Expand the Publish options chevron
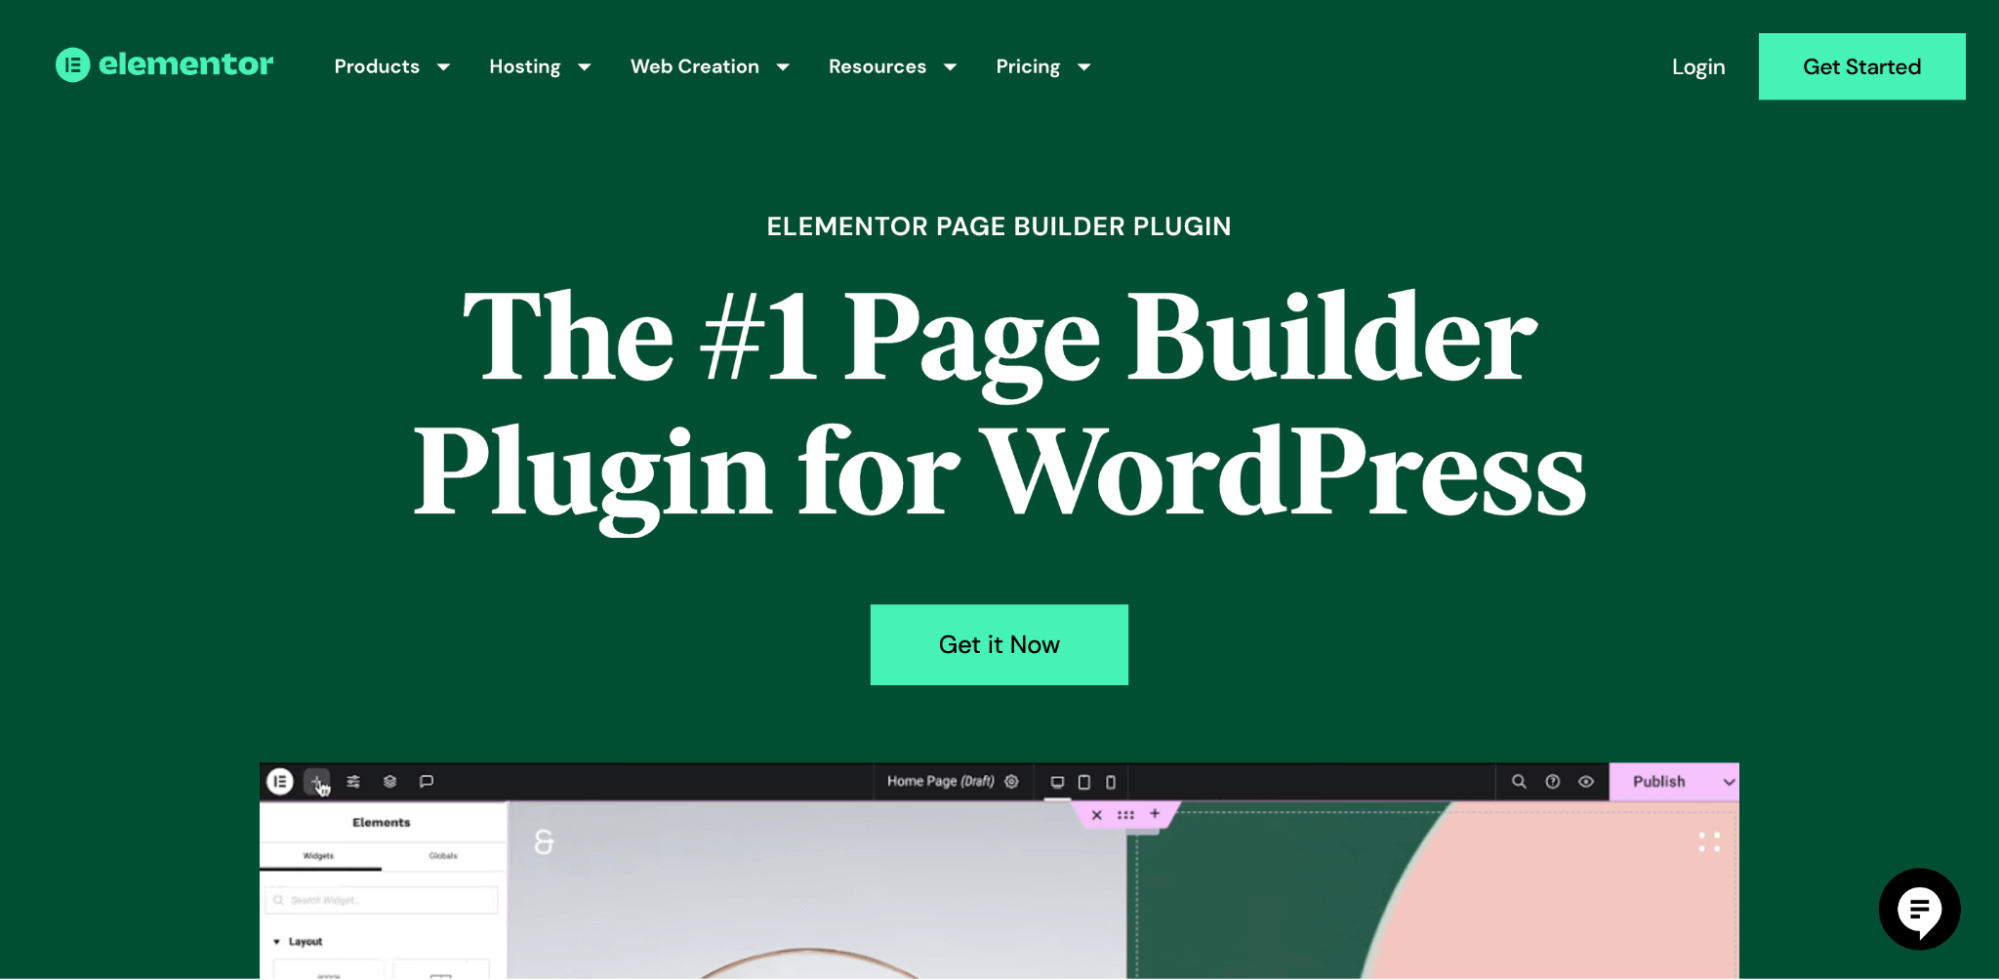The height and width of the screenshot is (980, 1999). click(1728, 782)
